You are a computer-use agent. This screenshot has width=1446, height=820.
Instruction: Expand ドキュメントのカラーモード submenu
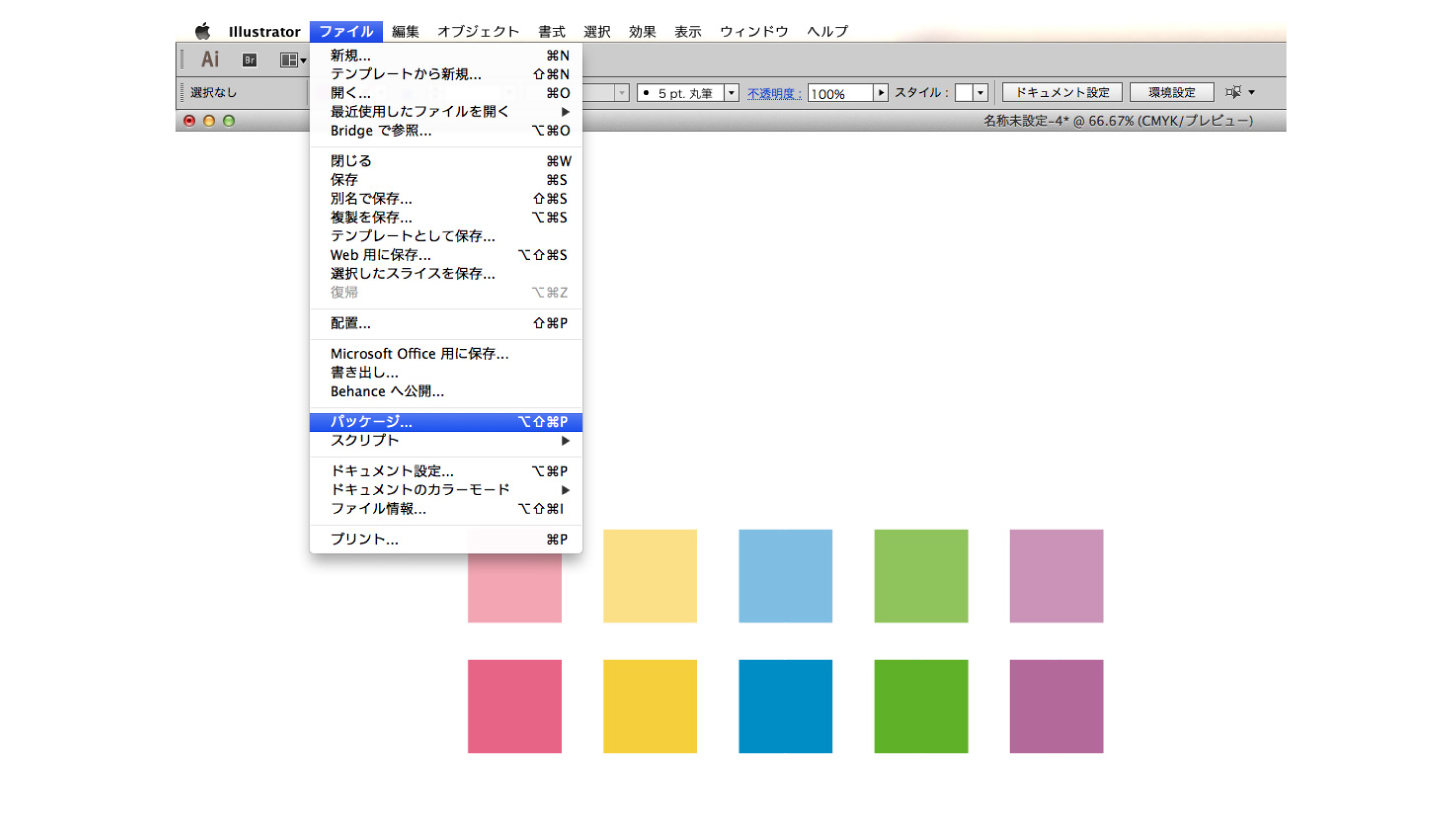(446, 490)
